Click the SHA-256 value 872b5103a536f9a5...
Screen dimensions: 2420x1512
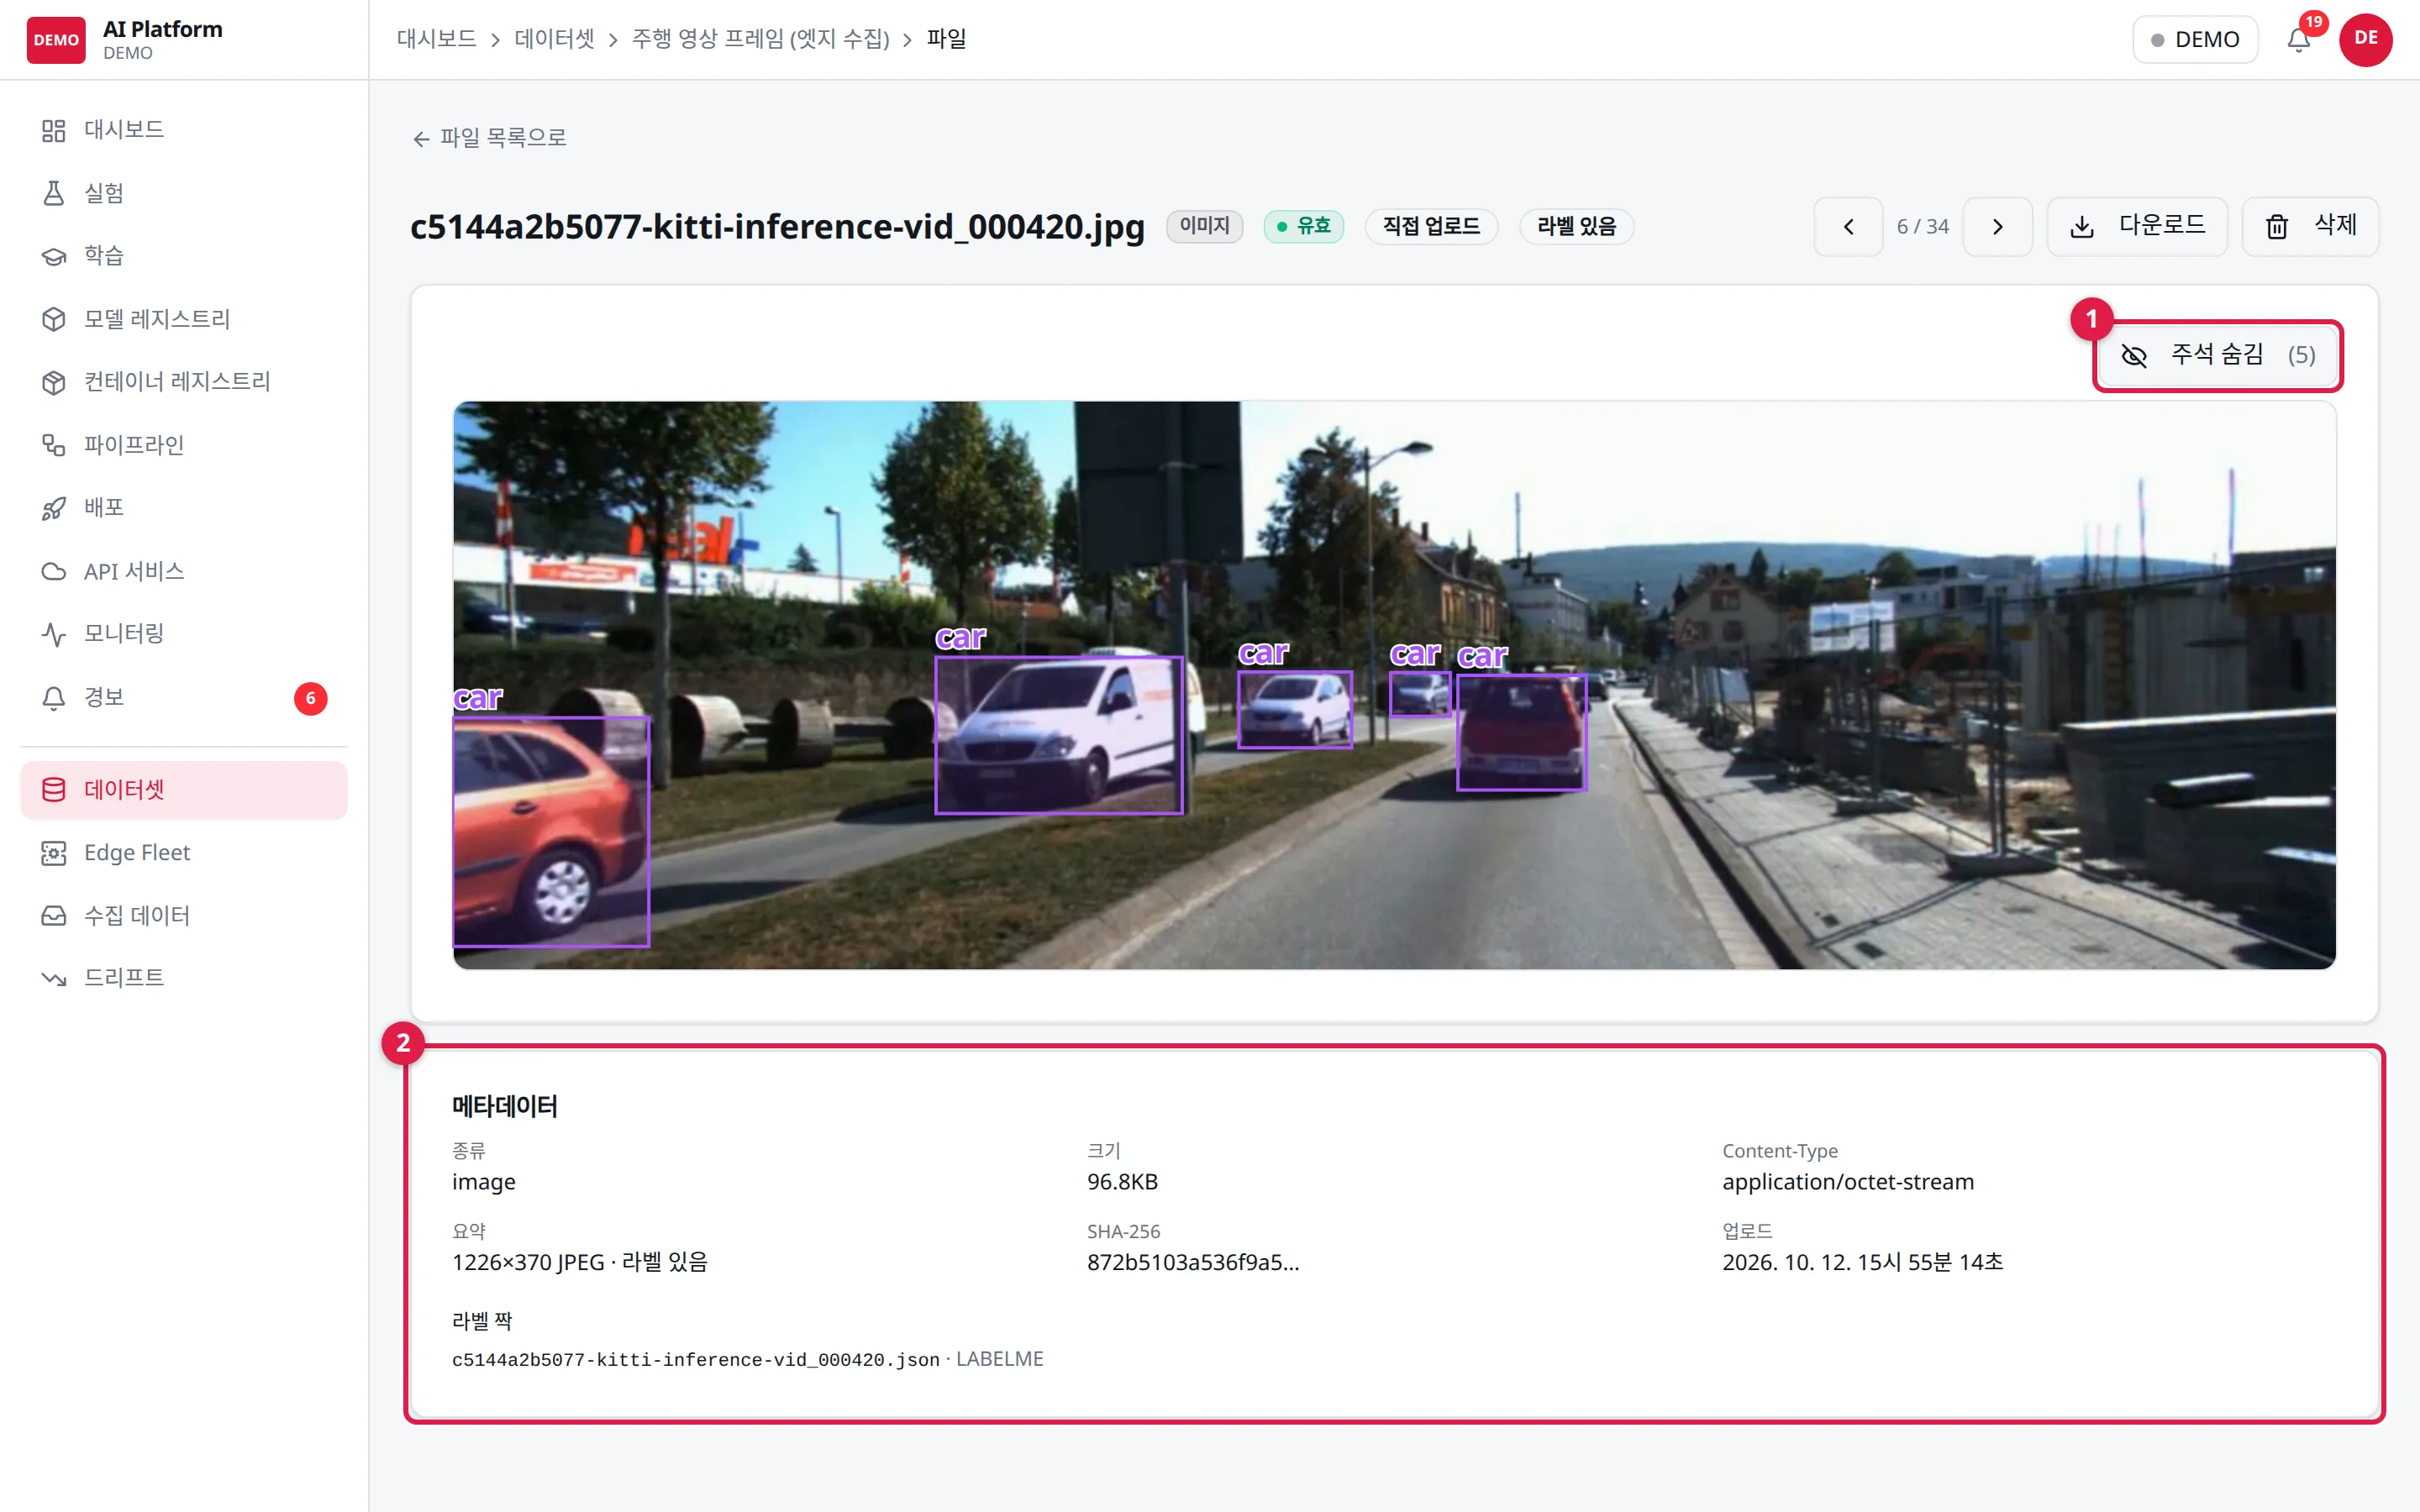(1193, 1263)
